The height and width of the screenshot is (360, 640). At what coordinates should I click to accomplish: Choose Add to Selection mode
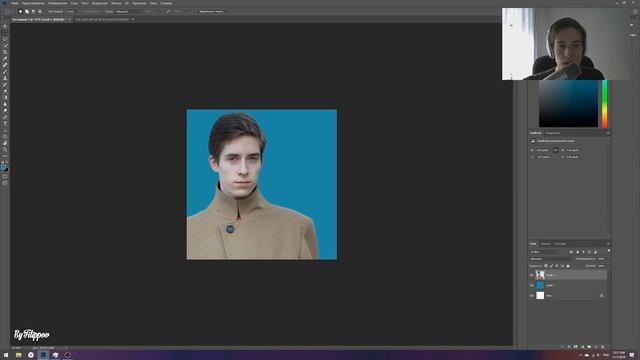(x=27, y=11)
